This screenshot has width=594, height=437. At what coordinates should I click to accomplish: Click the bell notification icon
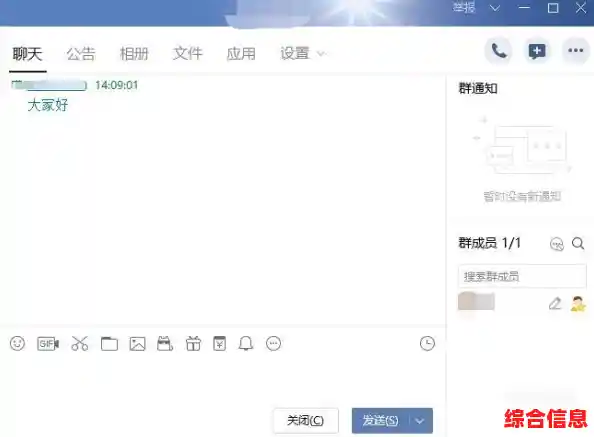click(x=246, y=343)
